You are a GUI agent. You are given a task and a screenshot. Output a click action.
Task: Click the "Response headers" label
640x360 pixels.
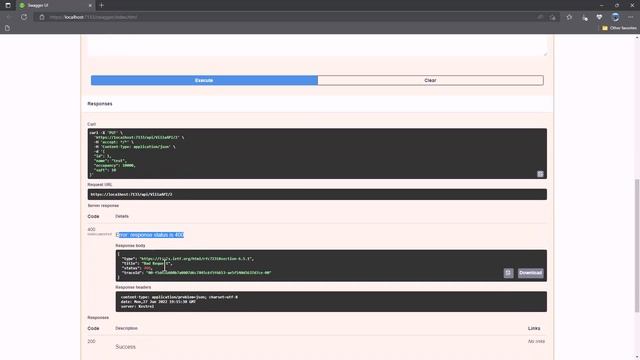point(133,287)
